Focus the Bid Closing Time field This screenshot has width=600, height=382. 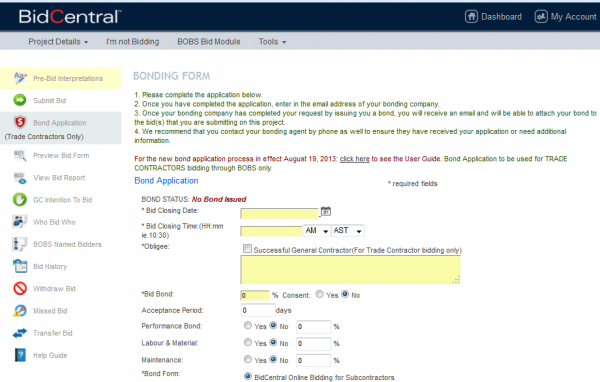pos(271,231)
